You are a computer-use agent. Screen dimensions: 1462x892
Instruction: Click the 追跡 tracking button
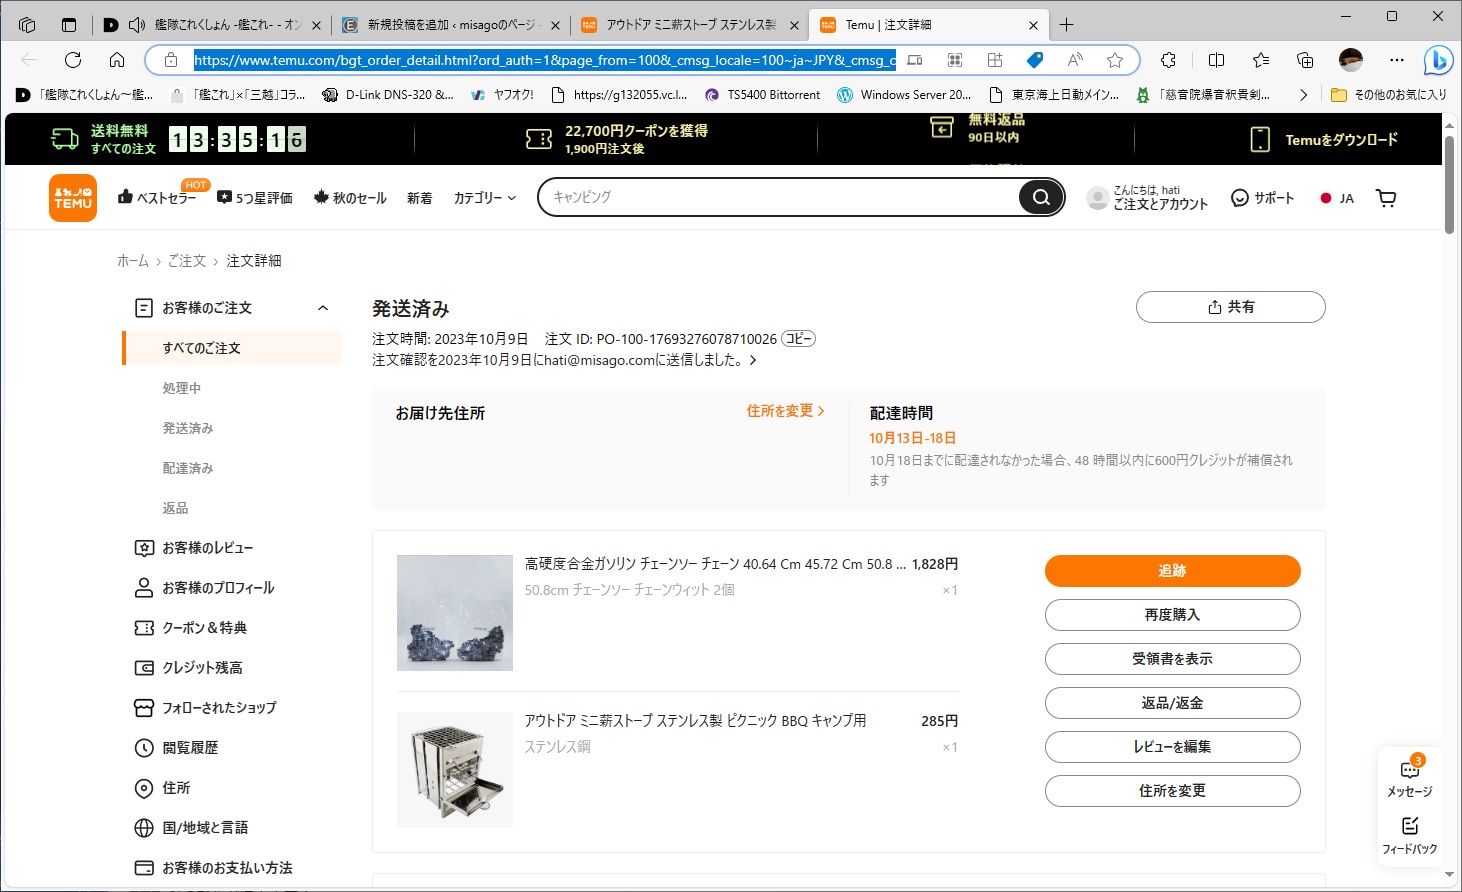pos(1172,571)
